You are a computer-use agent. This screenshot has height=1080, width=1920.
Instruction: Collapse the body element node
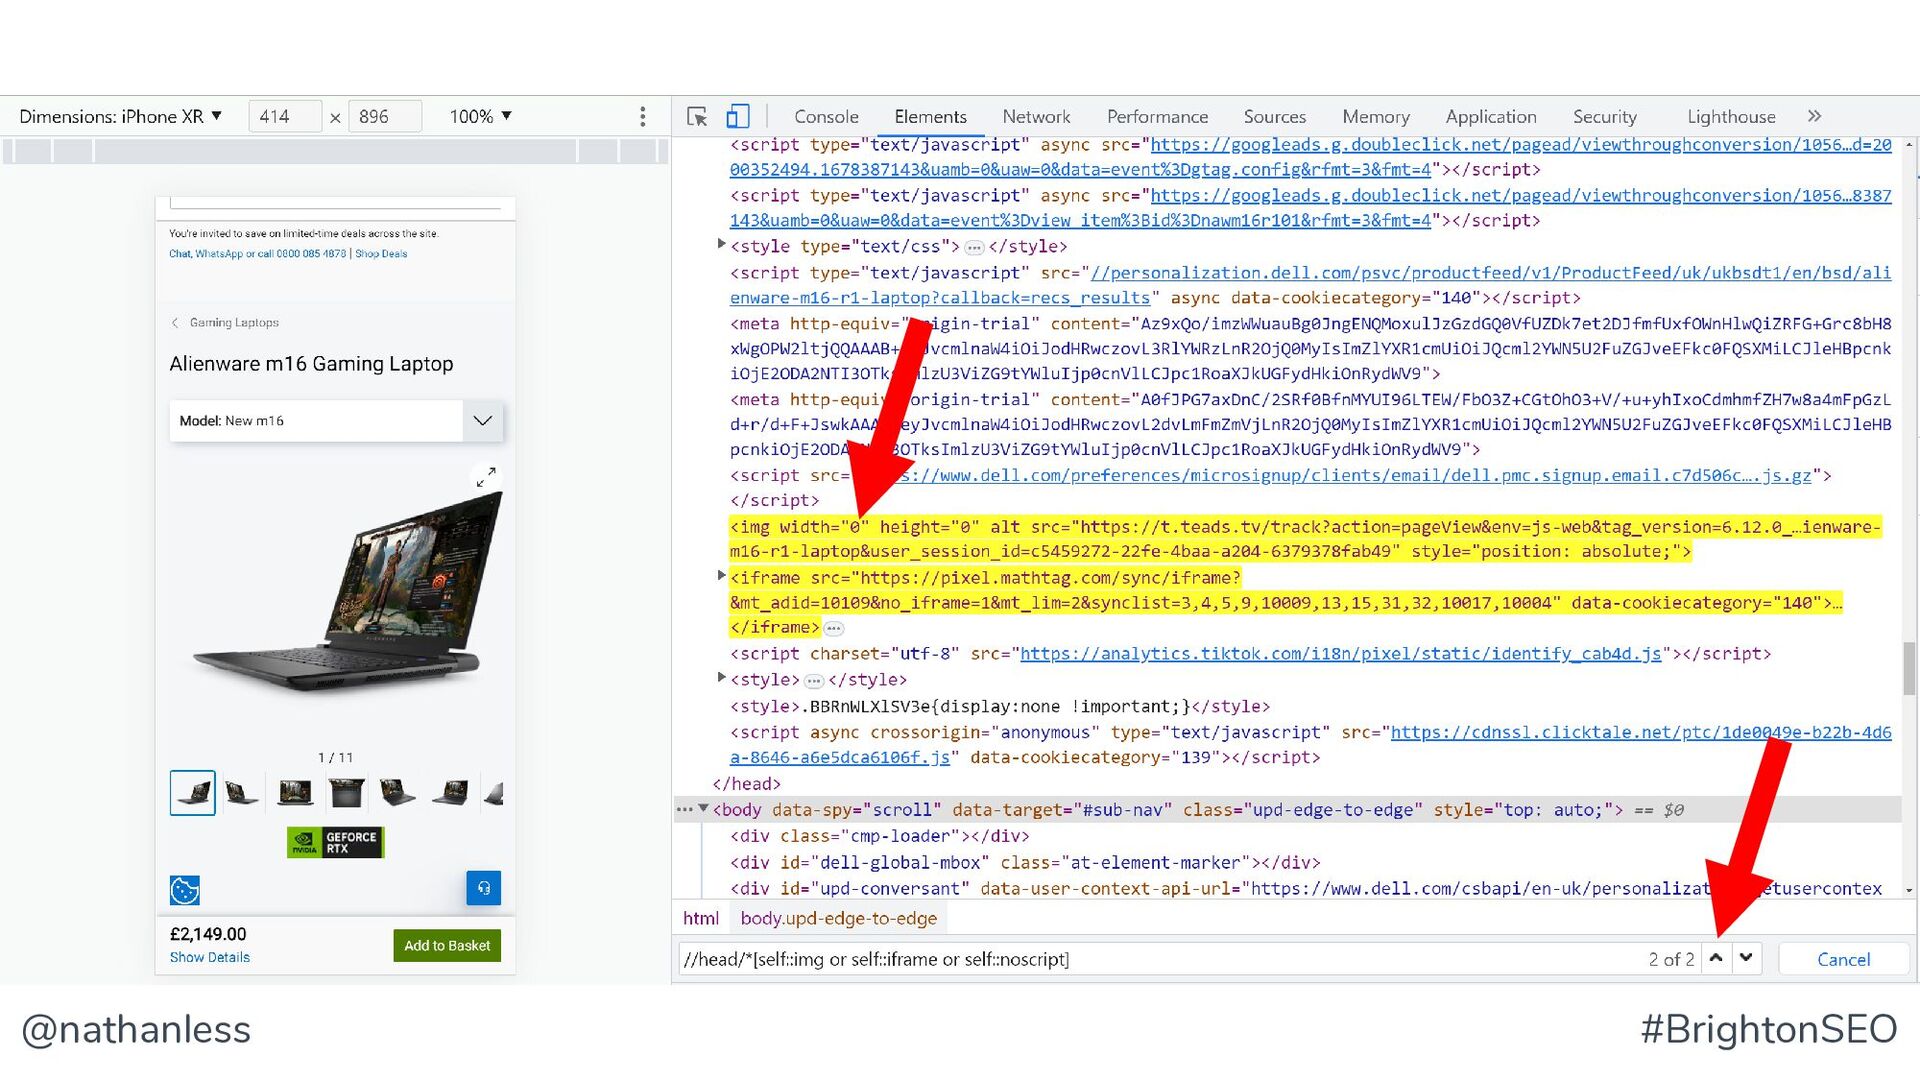coord(703,808)
